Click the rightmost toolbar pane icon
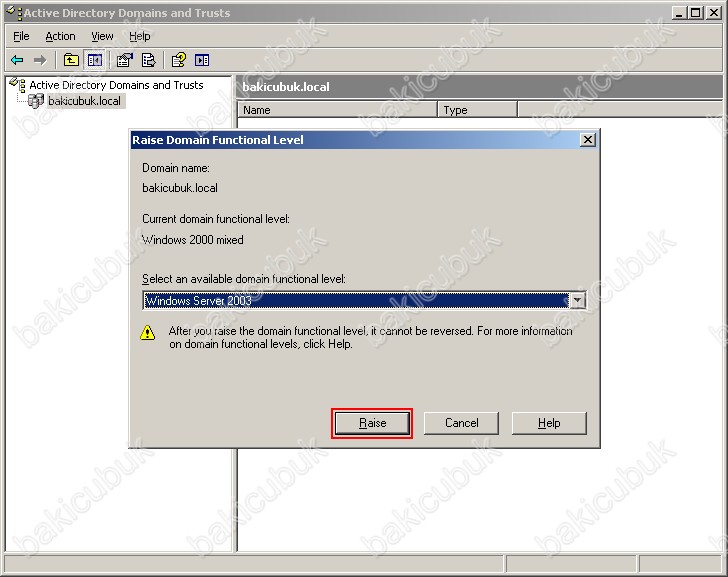Image resolution: width=728 pixels, height=577 pixels. [202, 60]
